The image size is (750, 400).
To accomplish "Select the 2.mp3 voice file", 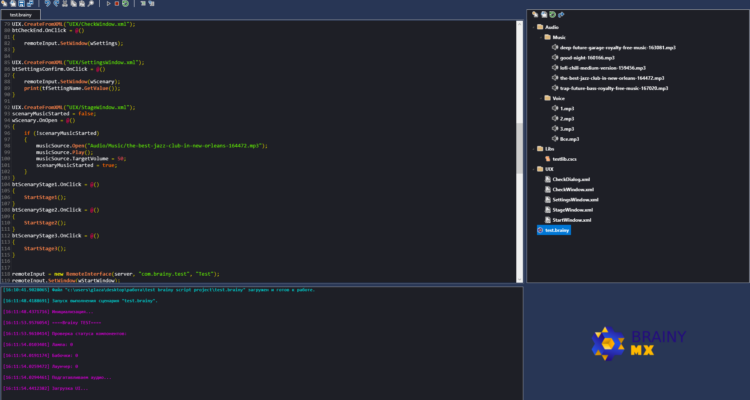I will point(567,119).
